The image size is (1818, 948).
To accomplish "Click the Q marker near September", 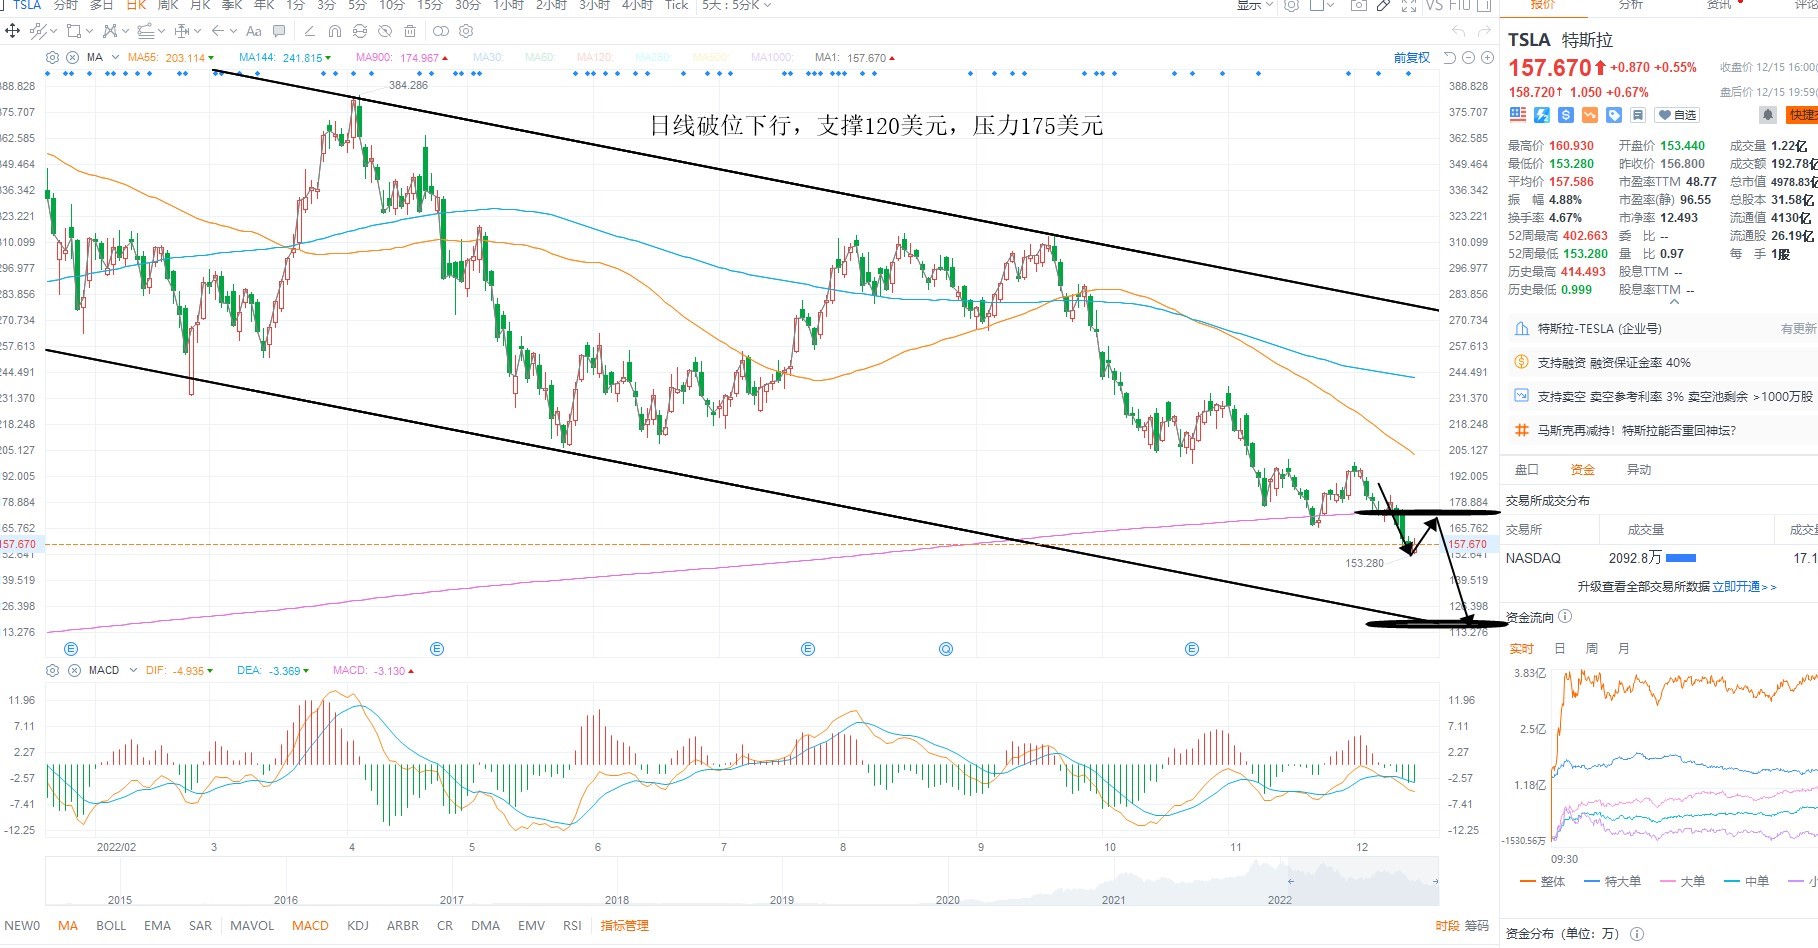I will 946,649.
